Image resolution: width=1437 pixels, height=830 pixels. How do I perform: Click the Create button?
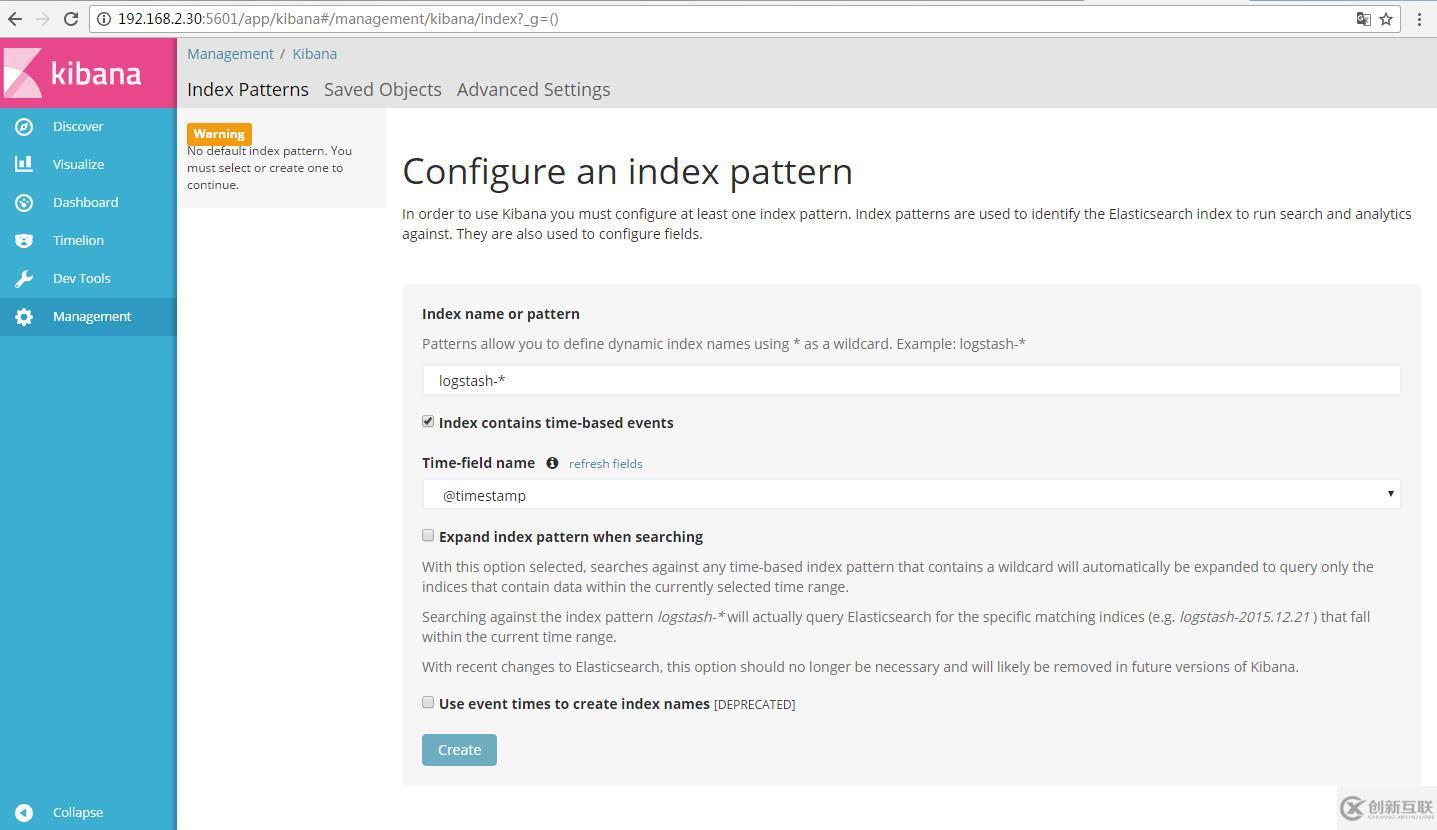point(459,750)
